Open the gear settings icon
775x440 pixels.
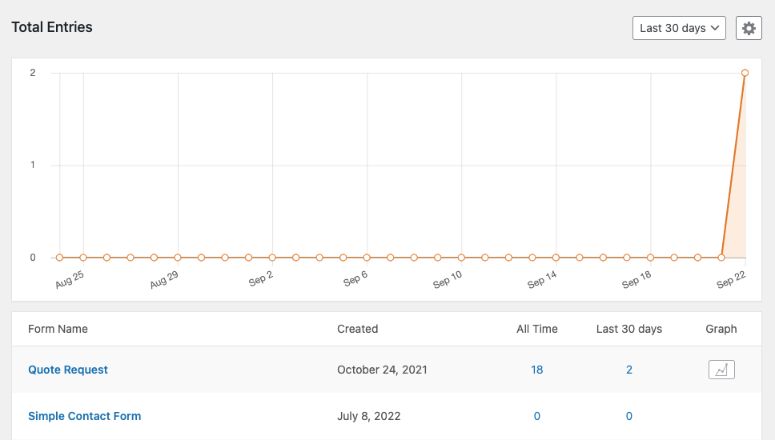click(x=748, y=28)
